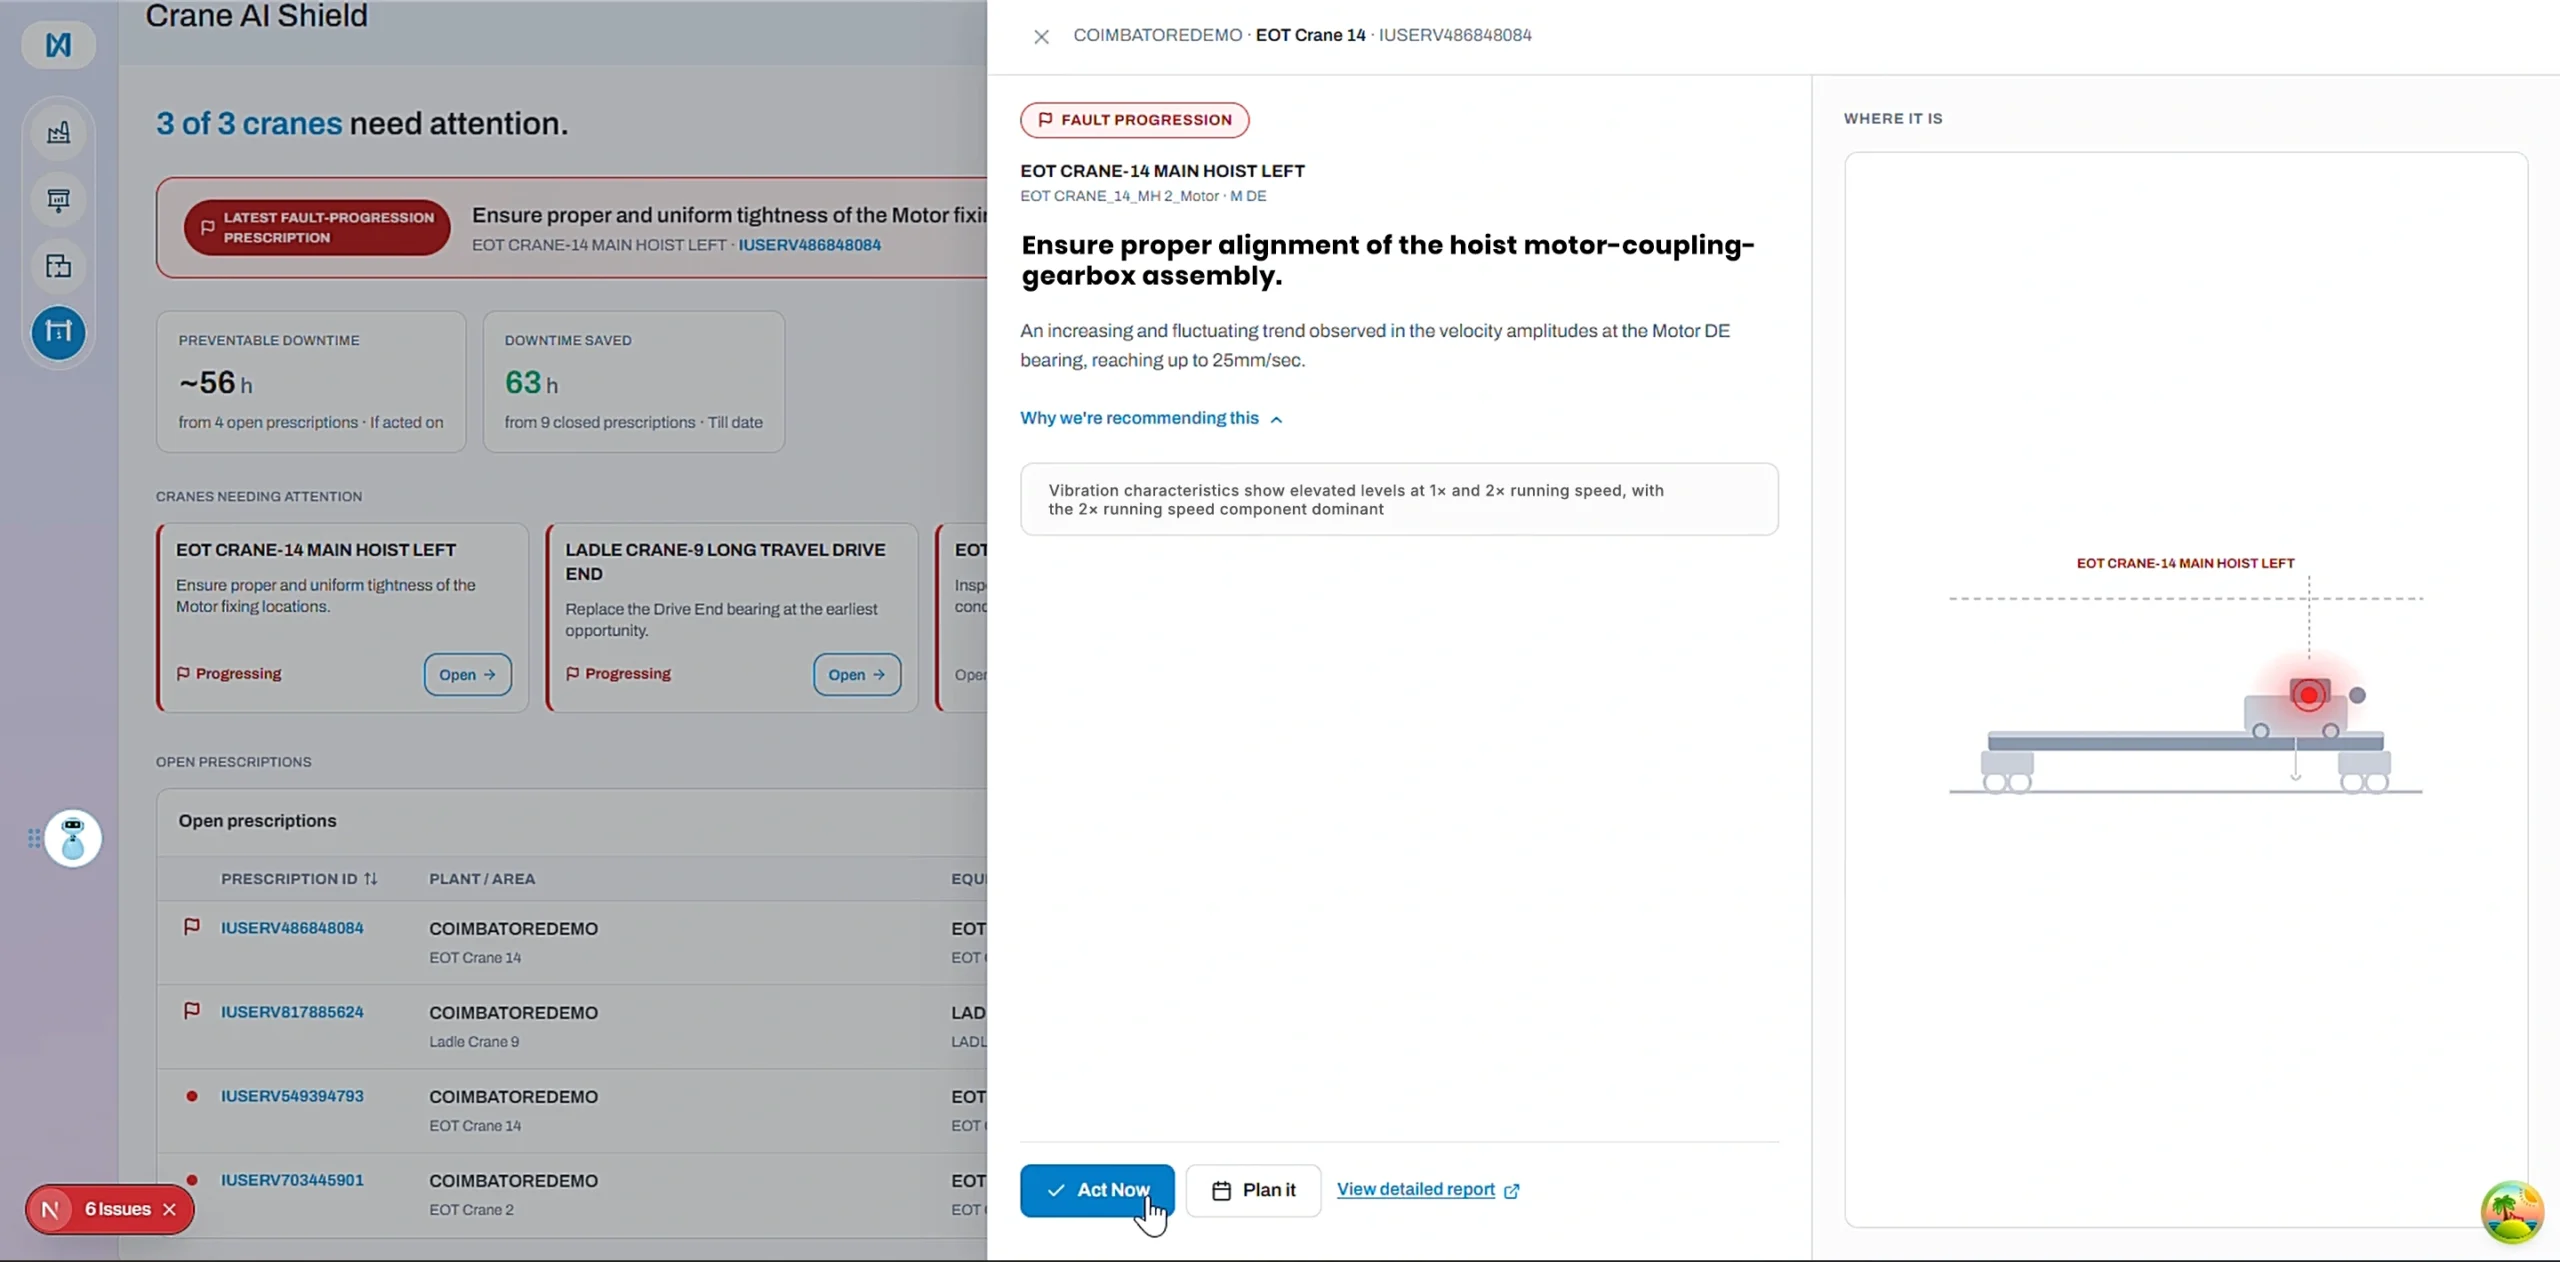The width and height of the screenshot is (2560, 1262).
Task: Sort by Prescription ID column
Action: pyautogui.click(x=299, y=879)
